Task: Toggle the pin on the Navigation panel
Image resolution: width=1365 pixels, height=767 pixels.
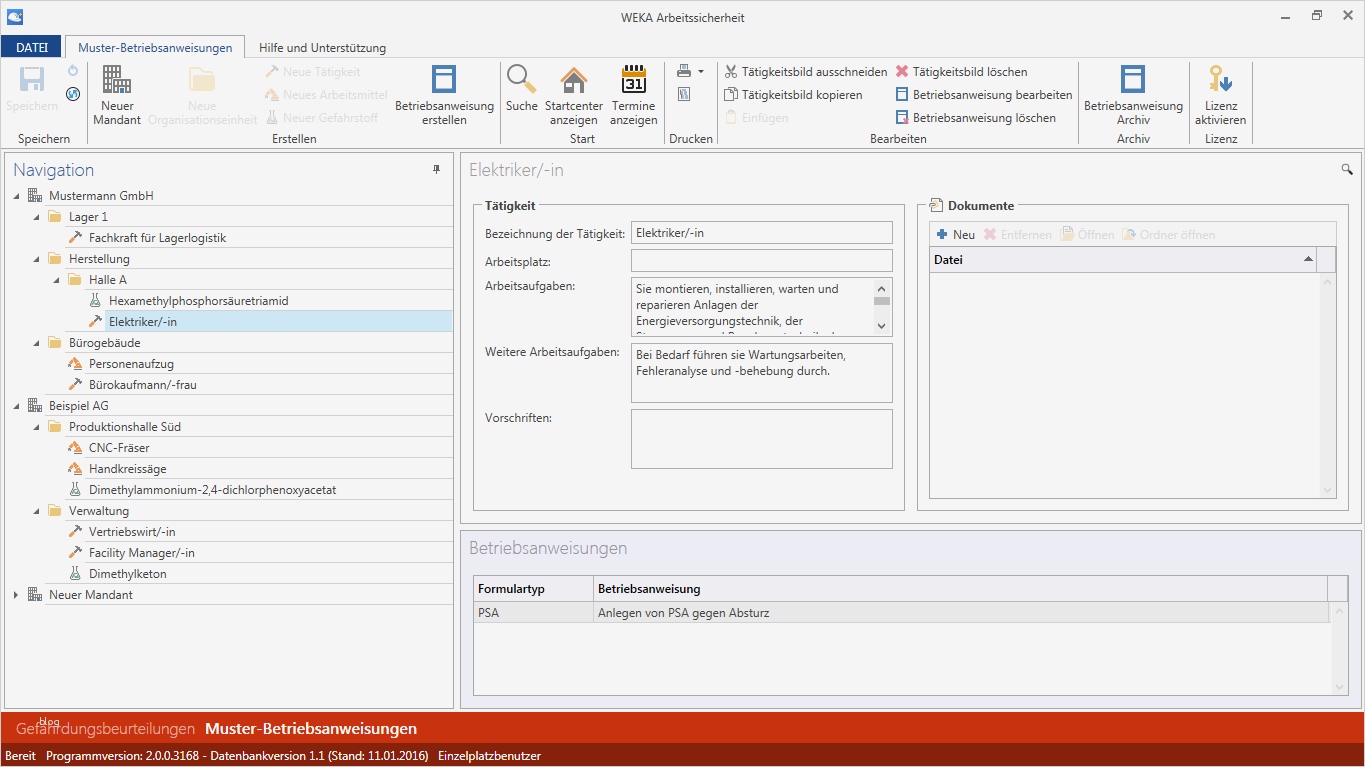Action: (437, 170)
